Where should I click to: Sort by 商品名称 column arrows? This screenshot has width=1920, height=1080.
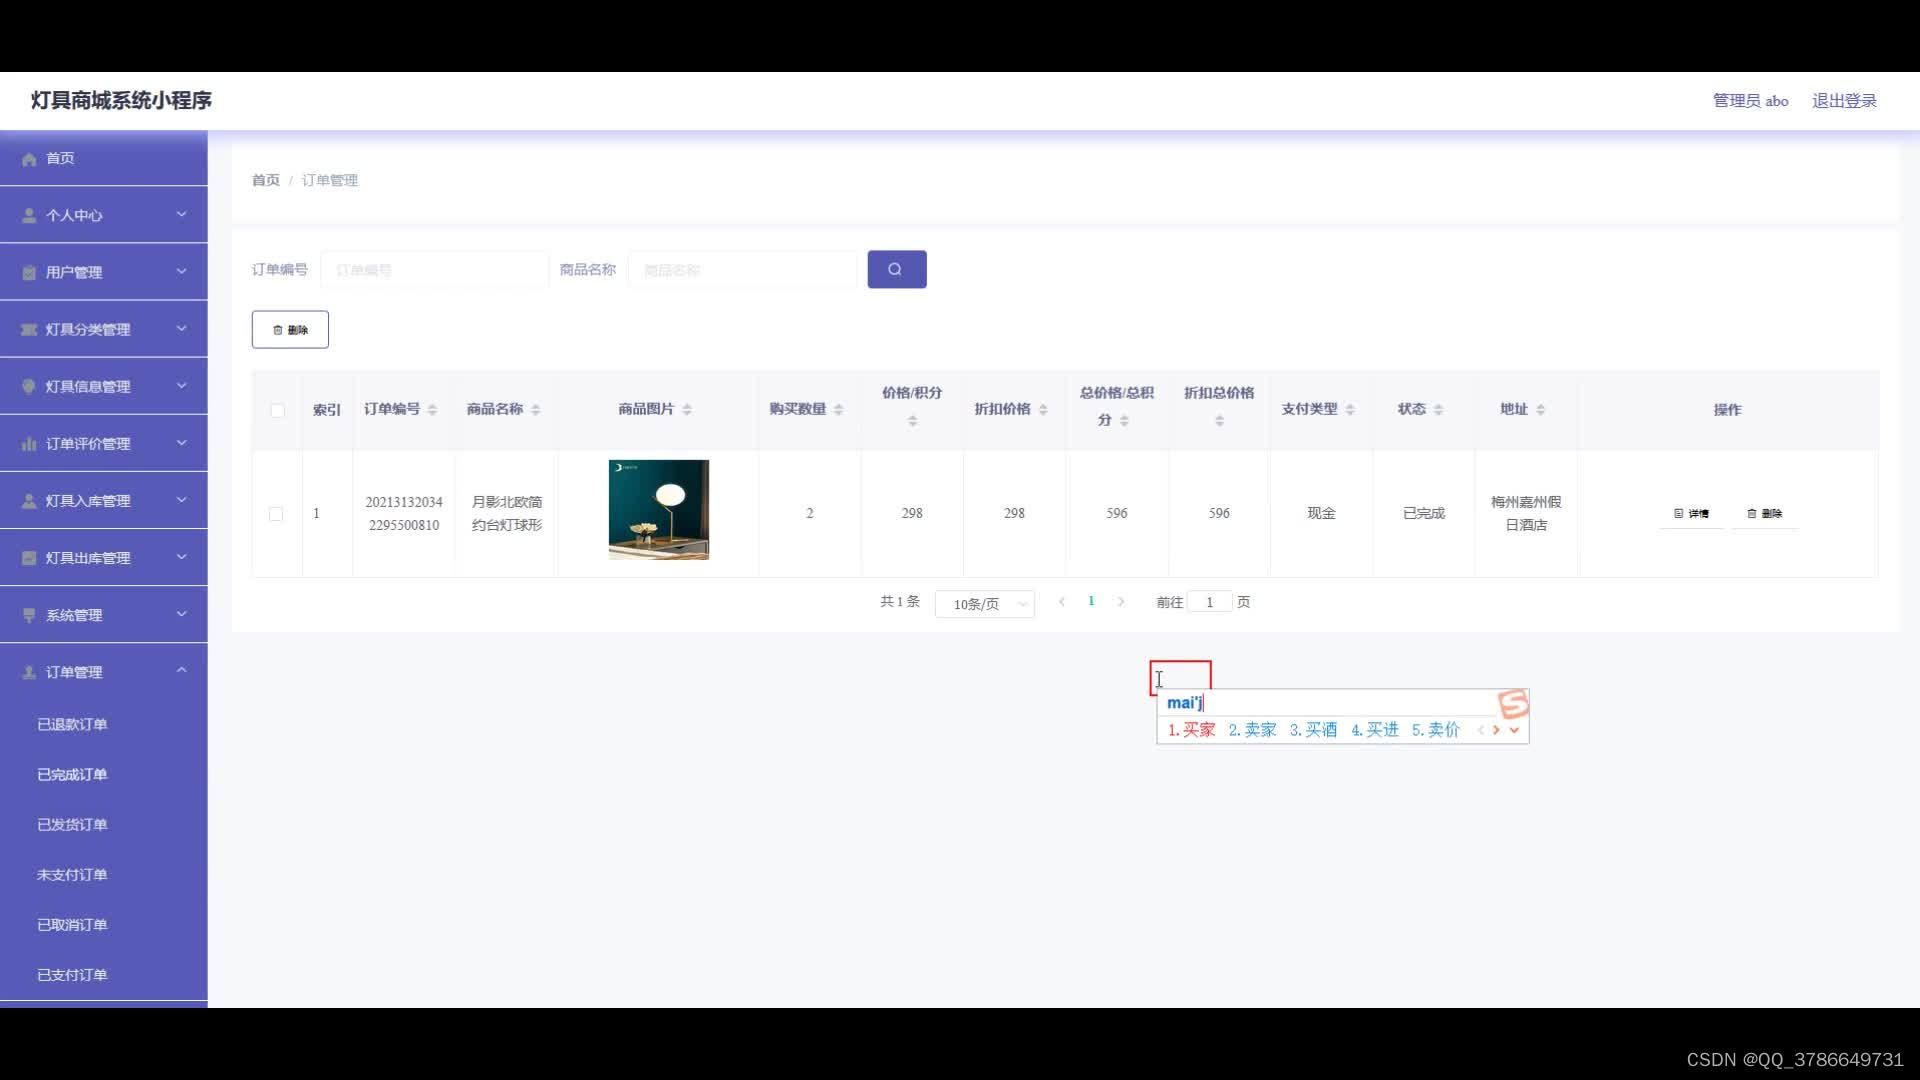click(x=535, y=410)
